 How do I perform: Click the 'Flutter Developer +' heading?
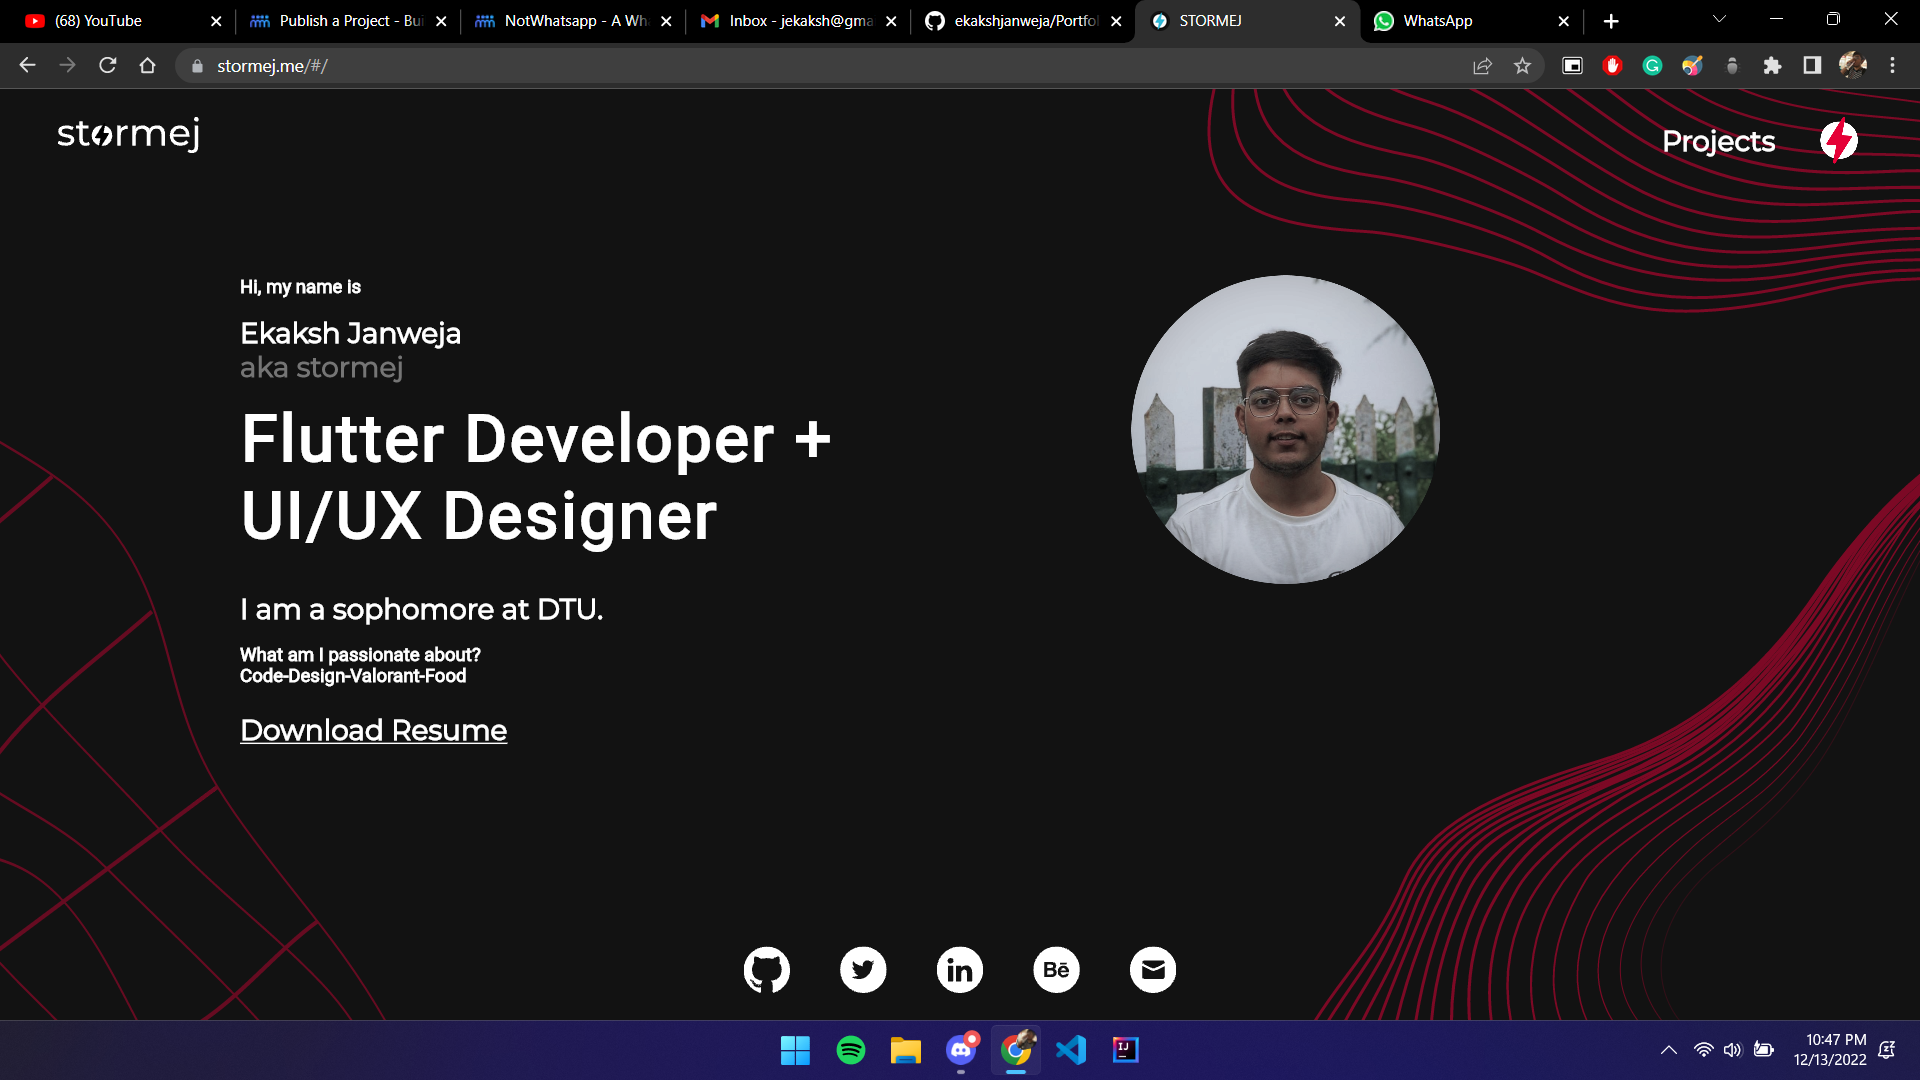[x=536, y=439]
